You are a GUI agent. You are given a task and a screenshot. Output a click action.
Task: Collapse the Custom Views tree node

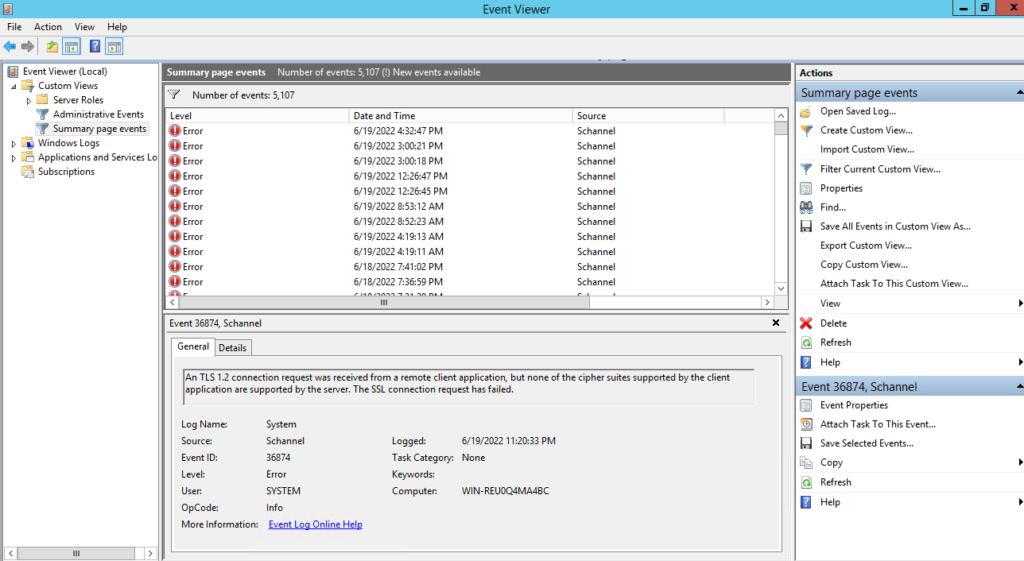tap(14, 86)
